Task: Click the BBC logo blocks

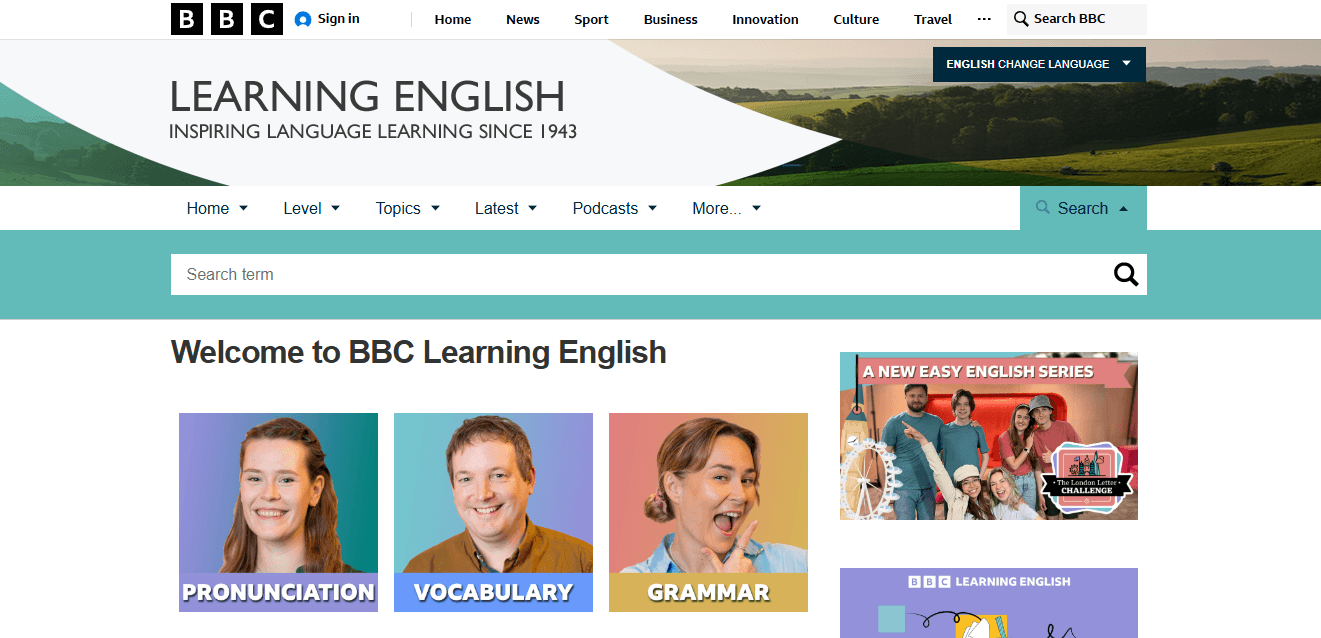Action: (227, 19)
